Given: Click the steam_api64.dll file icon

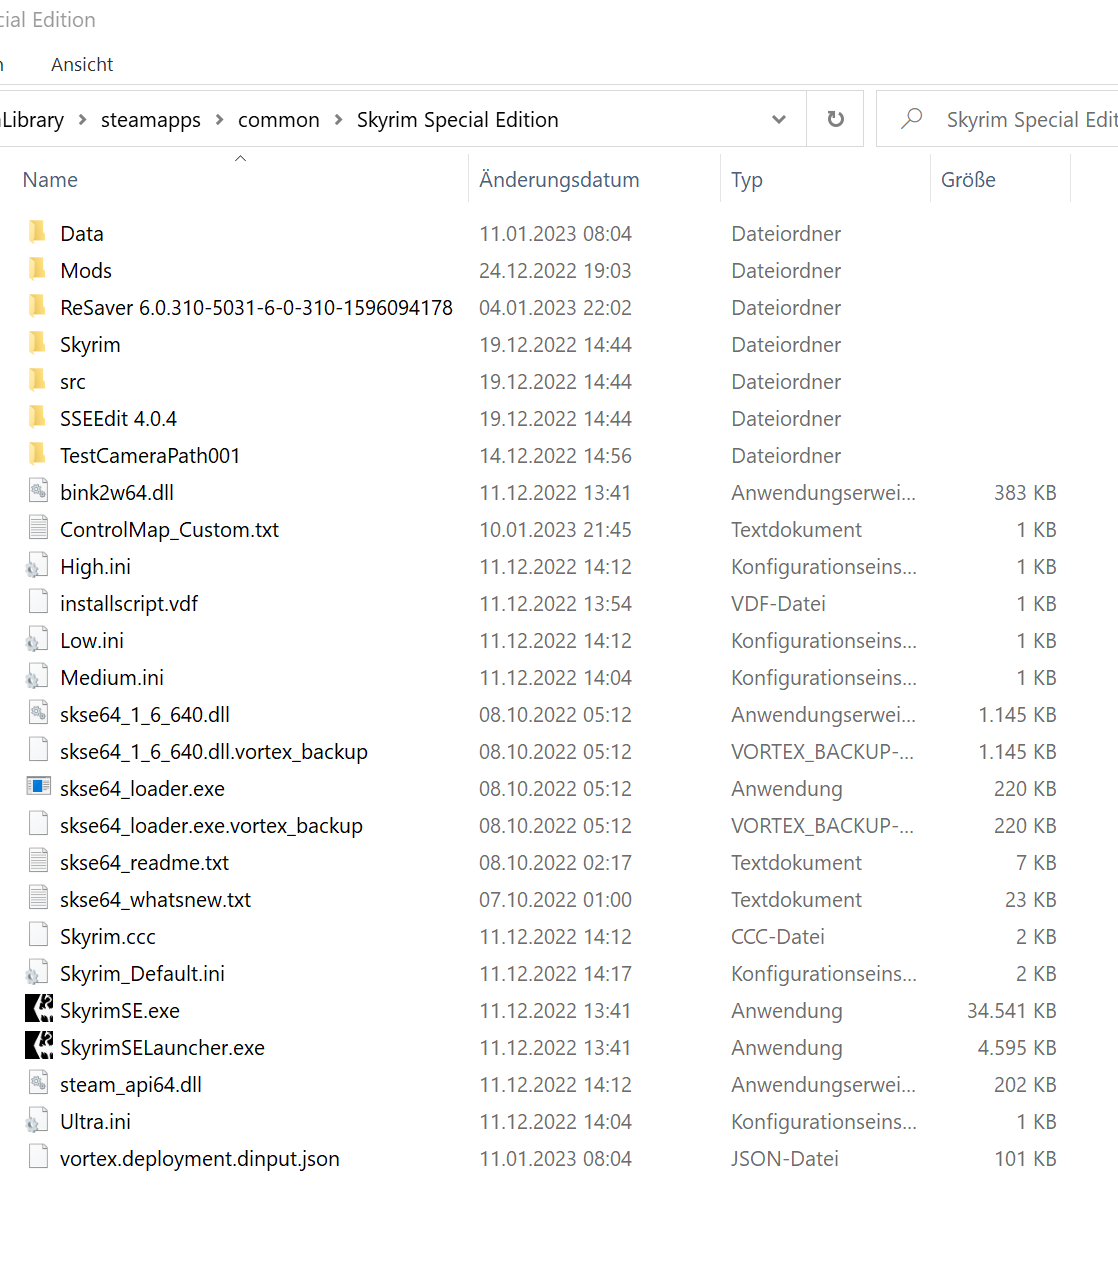Looking at the screenshot, I should pos(39,1084).
